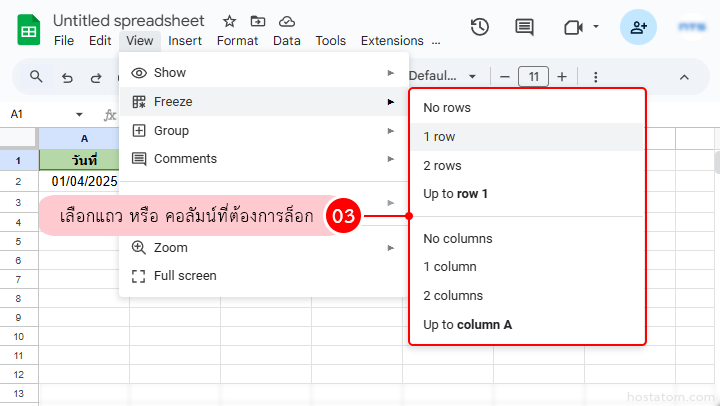Close the open View menu
The height and width of the screenshot is (406, 720).
pos(140,41)
